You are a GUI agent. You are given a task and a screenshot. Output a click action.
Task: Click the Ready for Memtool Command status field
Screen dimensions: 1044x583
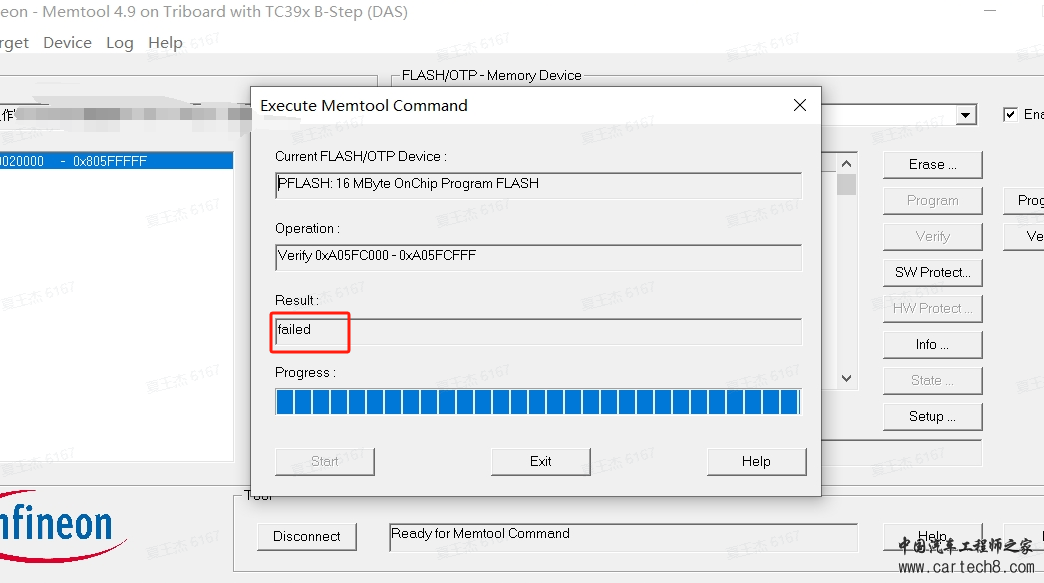pos(623,536)
